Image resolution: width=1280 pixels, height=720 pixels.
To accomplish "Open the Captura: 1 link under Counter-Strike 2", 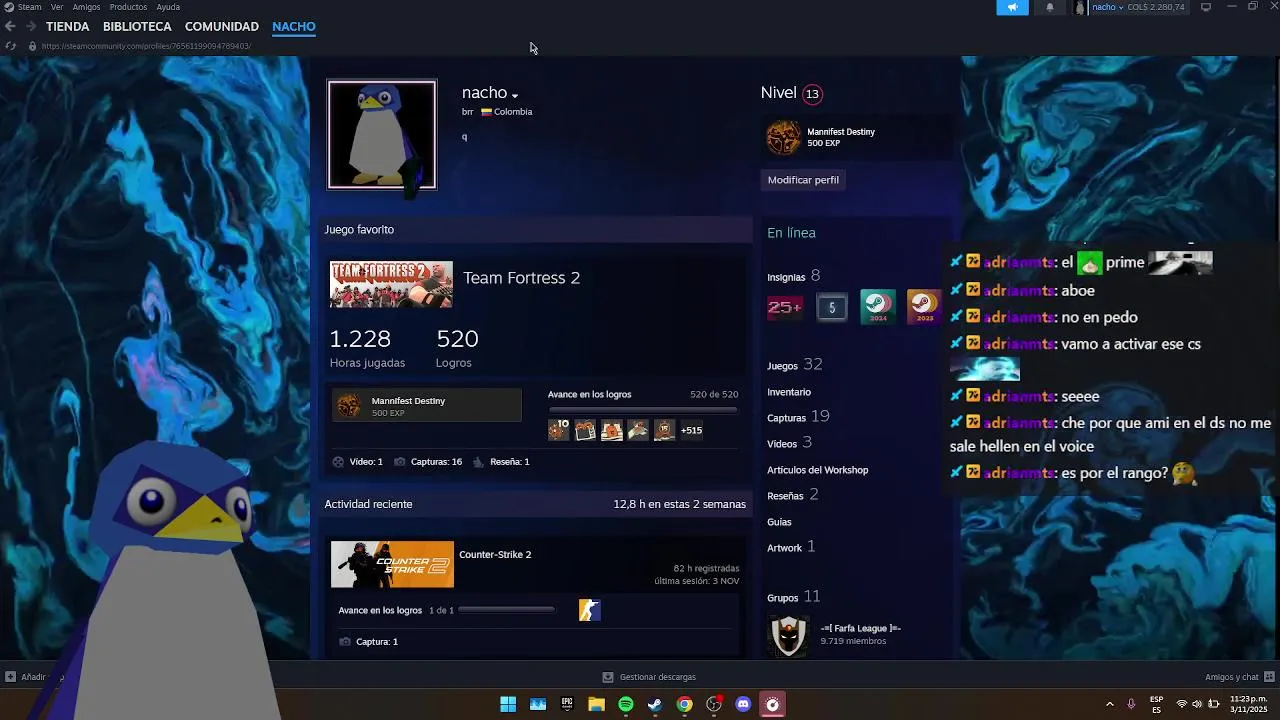I will [368, 642].
